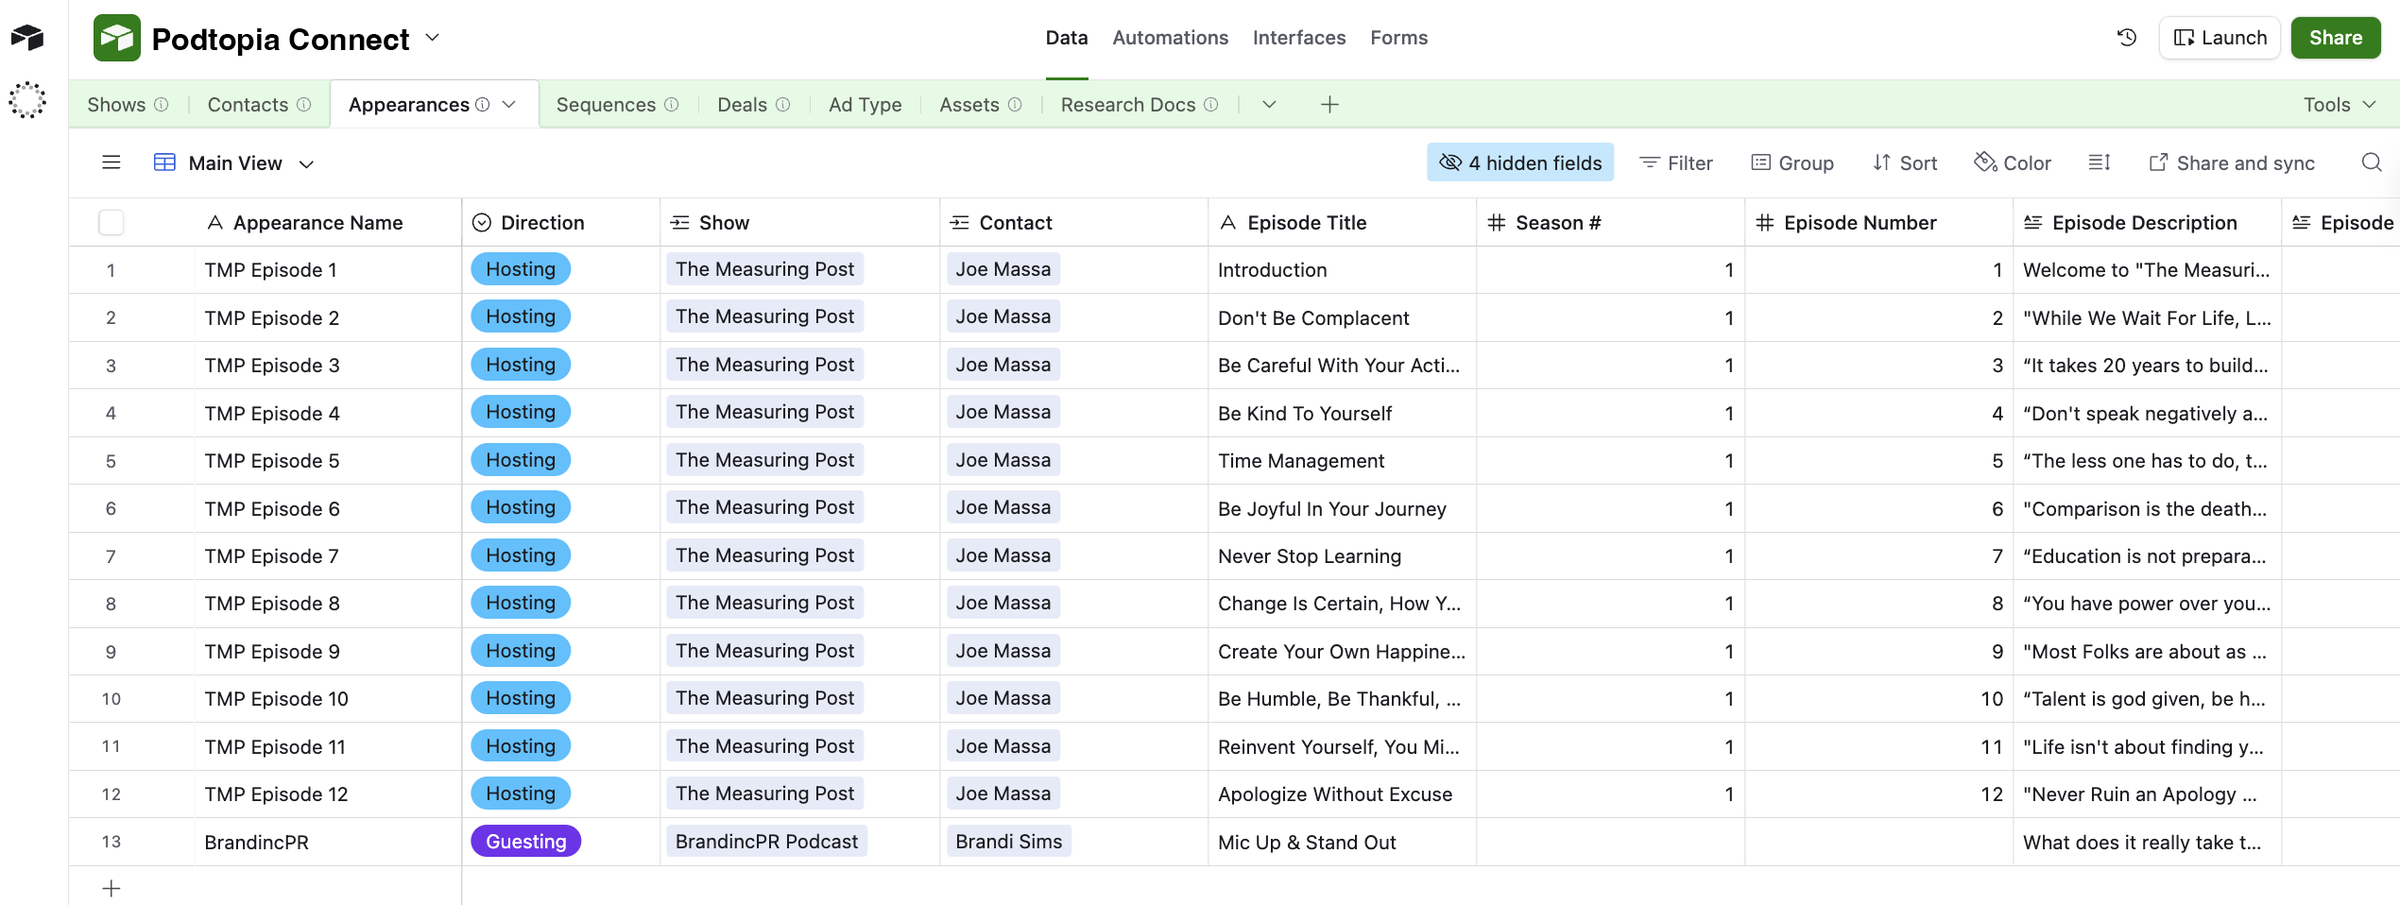Screen dimensions: 2400x905
Task: Click the Launch button
Action: tap(2219, 38)
